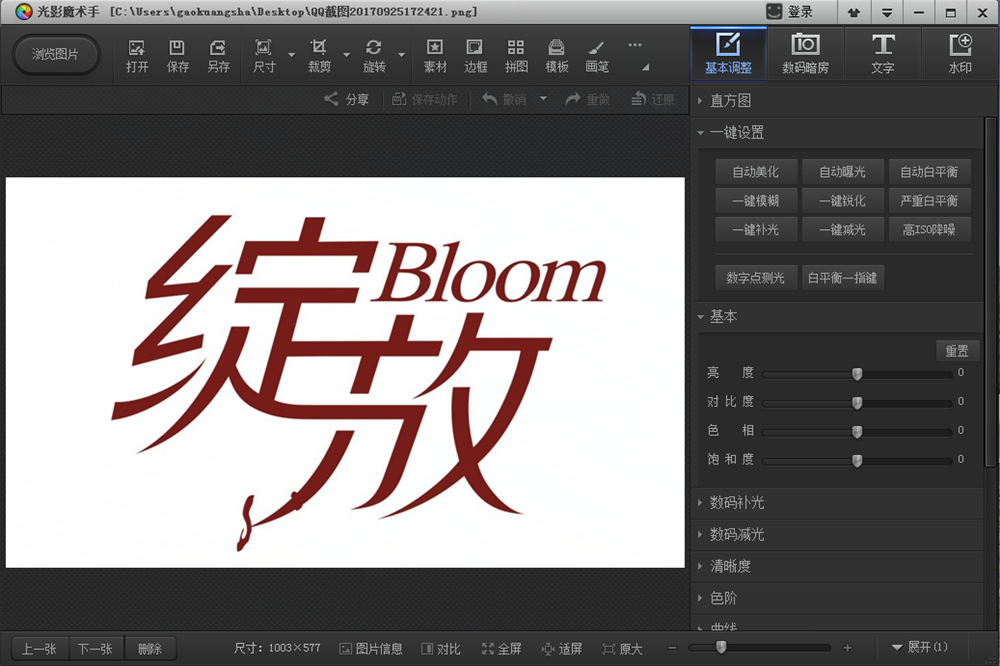Click the 浏览图片 (Browse Images) button
The image size is (1000, 666).
56,55
